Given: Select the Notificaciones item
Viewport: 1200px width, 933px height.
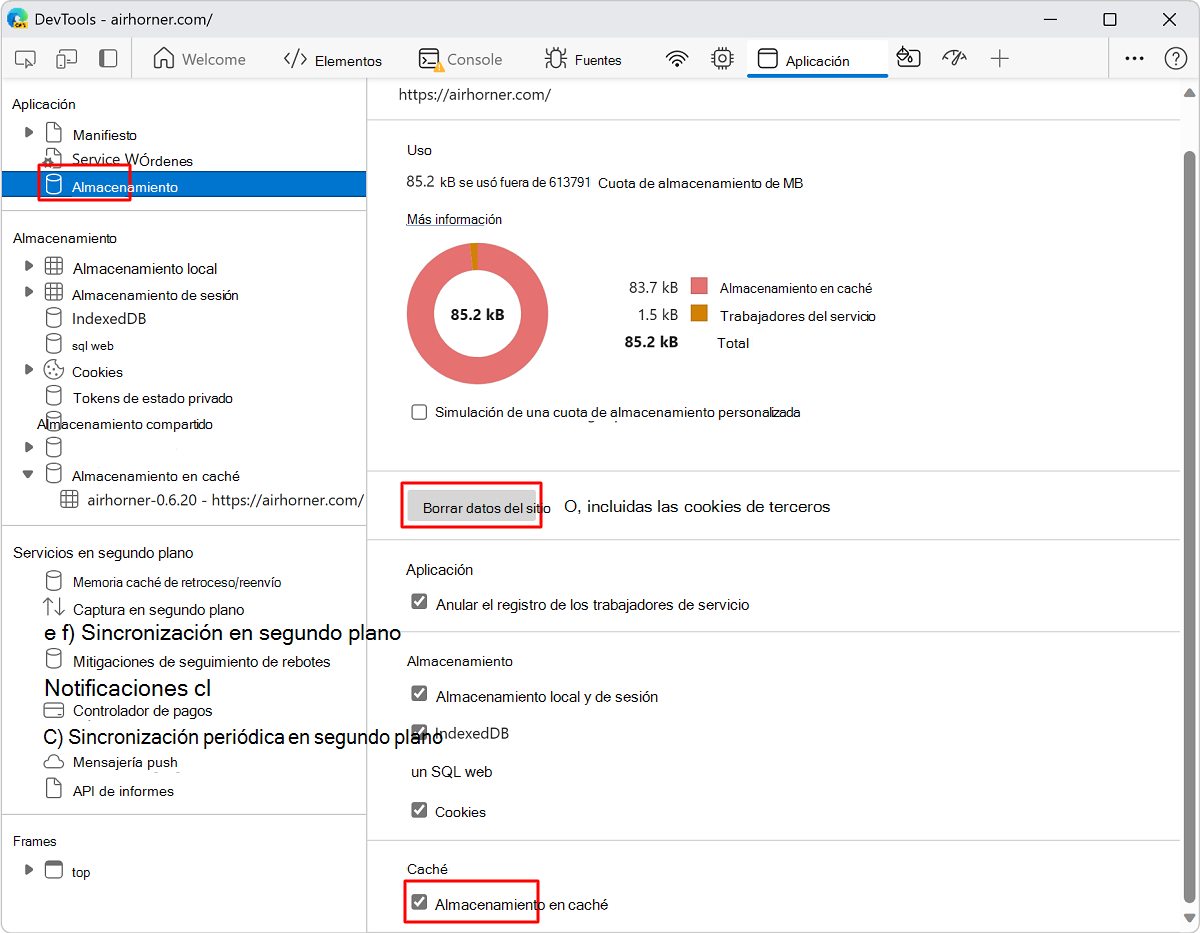Looking at the screenshot, I should (128, 688).
